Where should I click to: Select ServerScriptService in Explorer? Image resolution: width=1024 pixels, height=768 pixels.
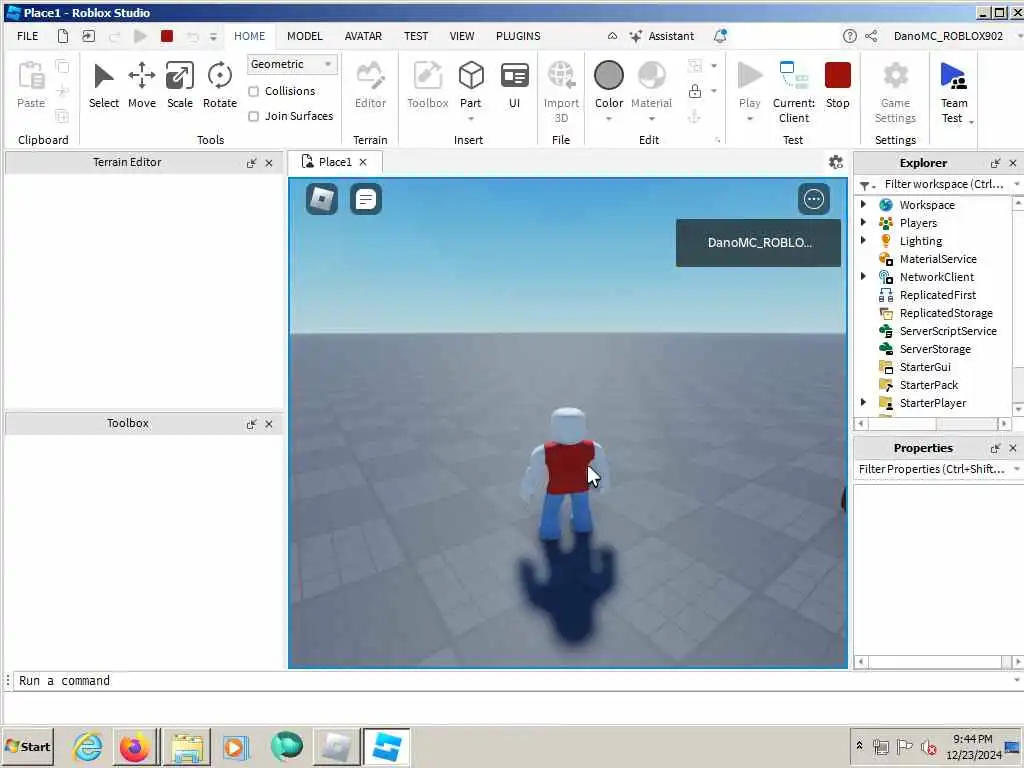[x=948, y=331]
